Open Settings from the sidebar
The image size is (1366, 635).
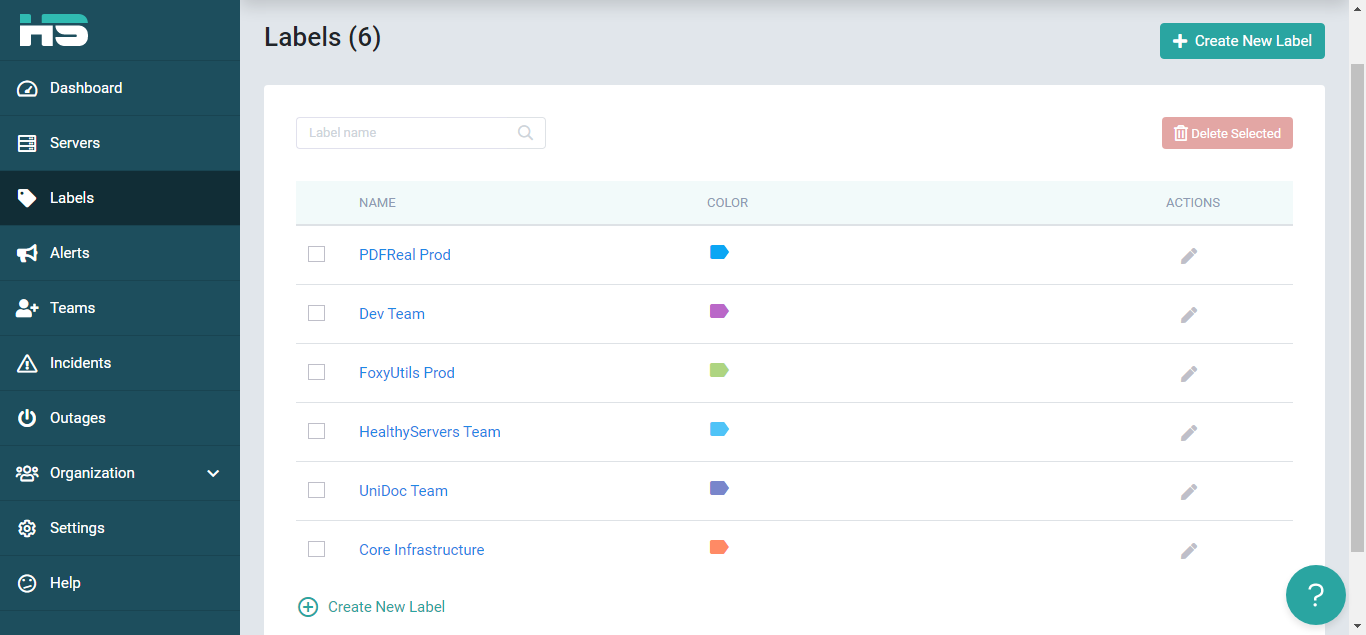click(120, 528)
